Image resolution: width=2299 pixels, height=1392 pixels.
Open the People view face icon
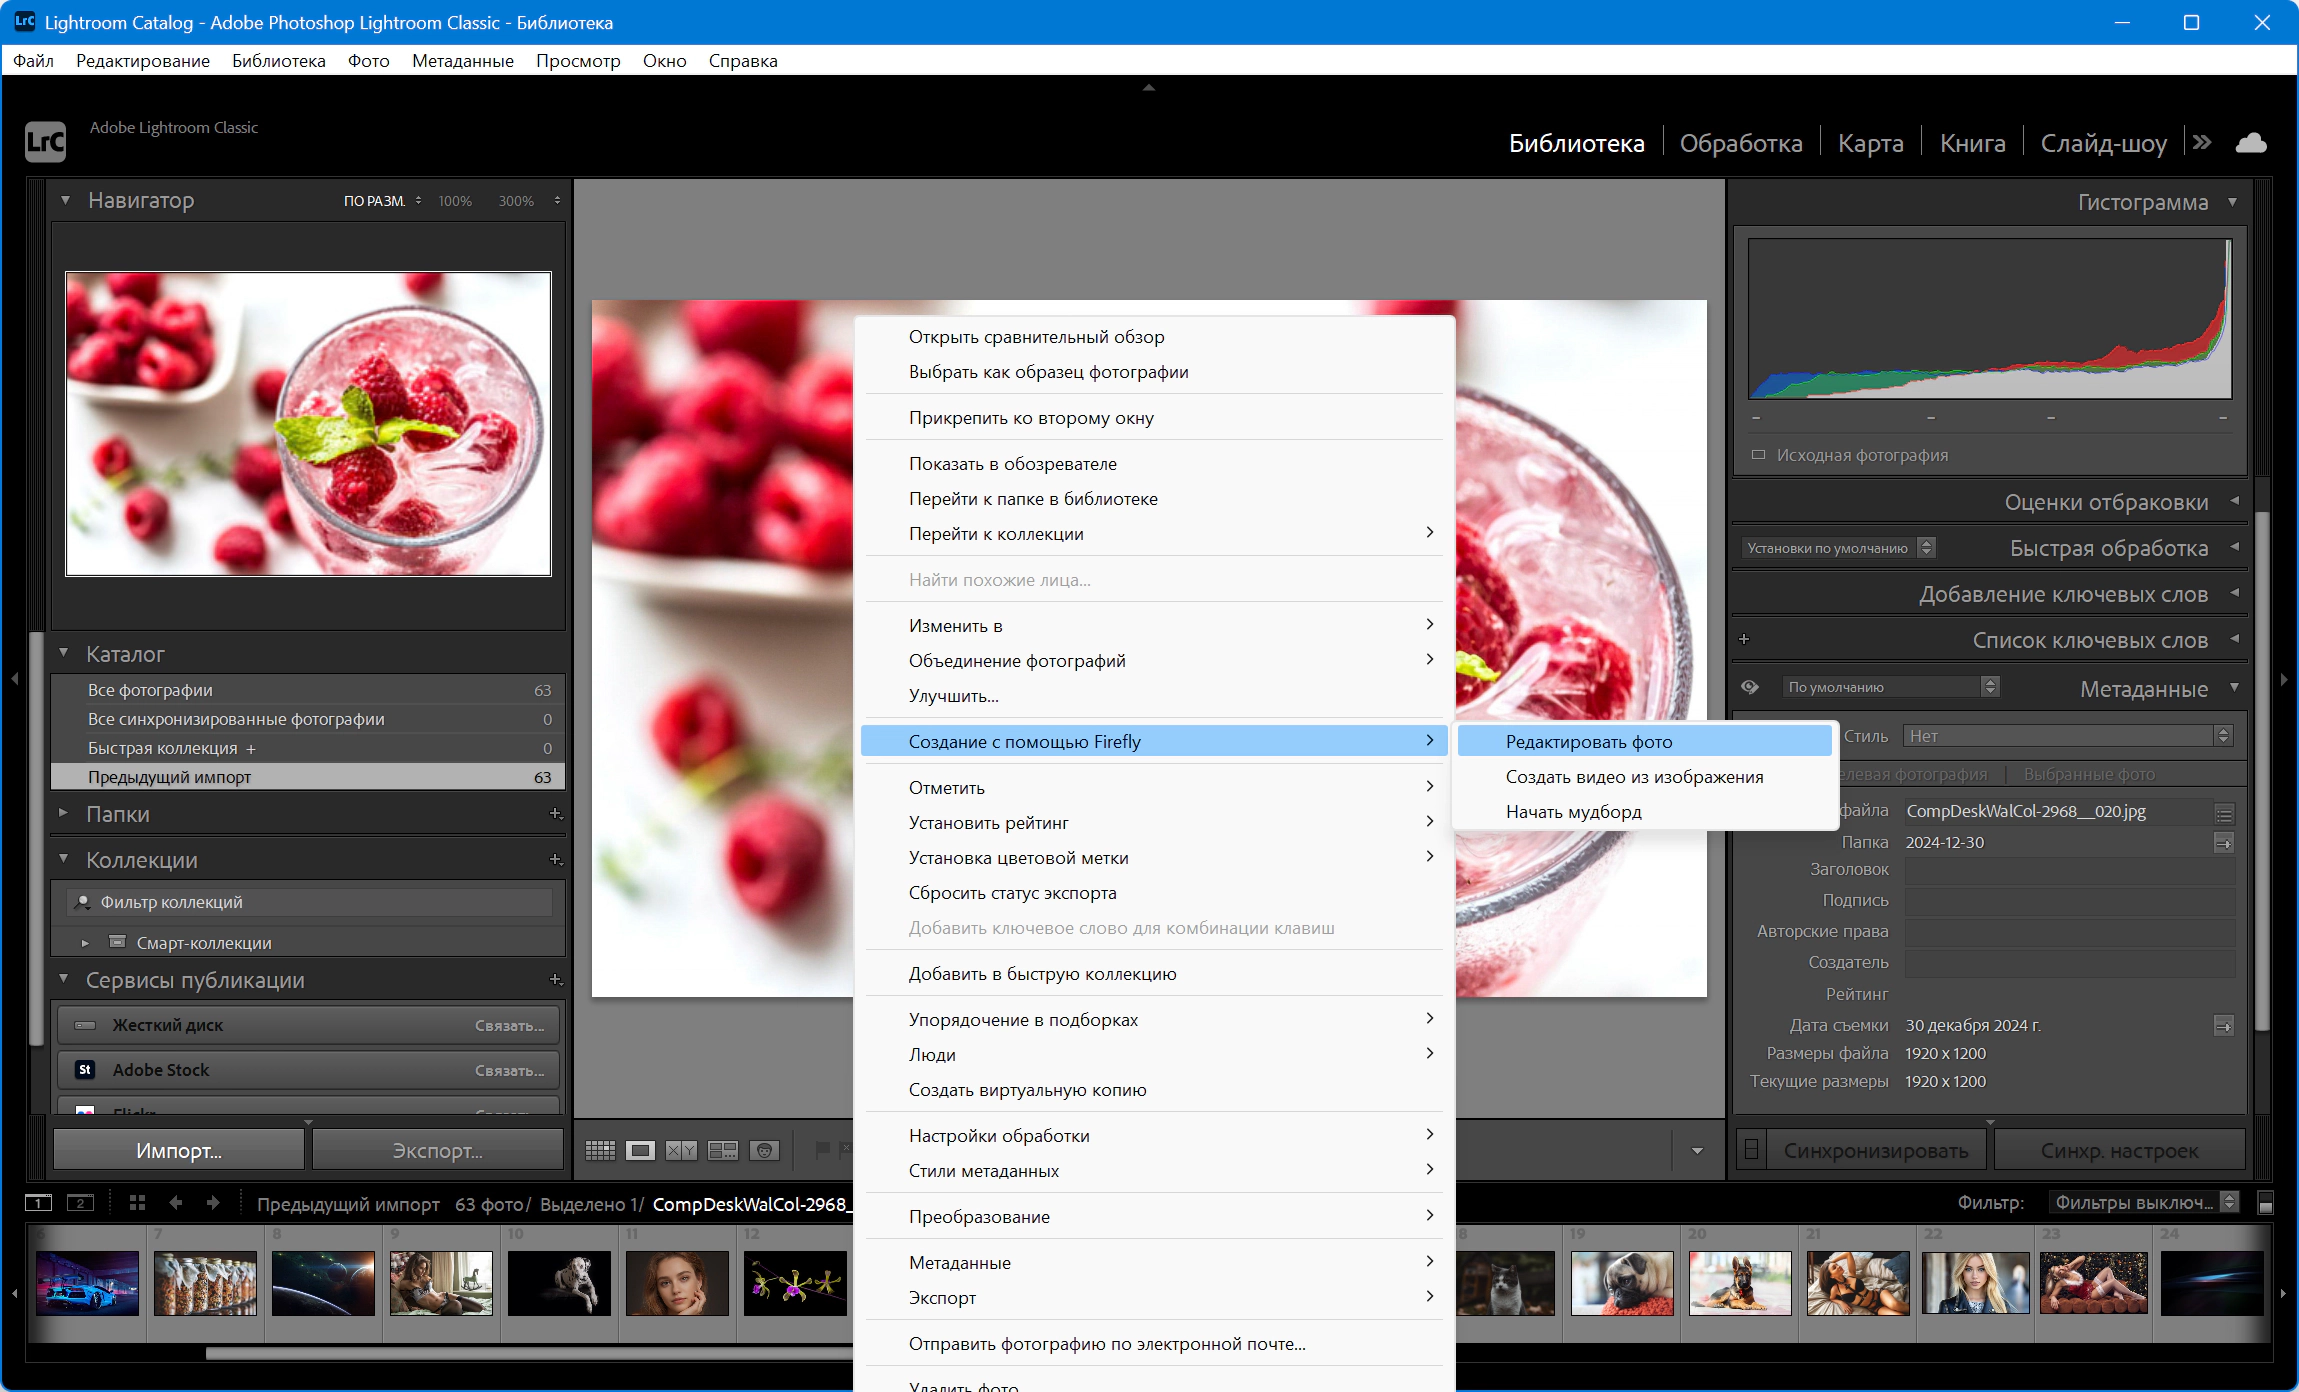click(764, 1150)
